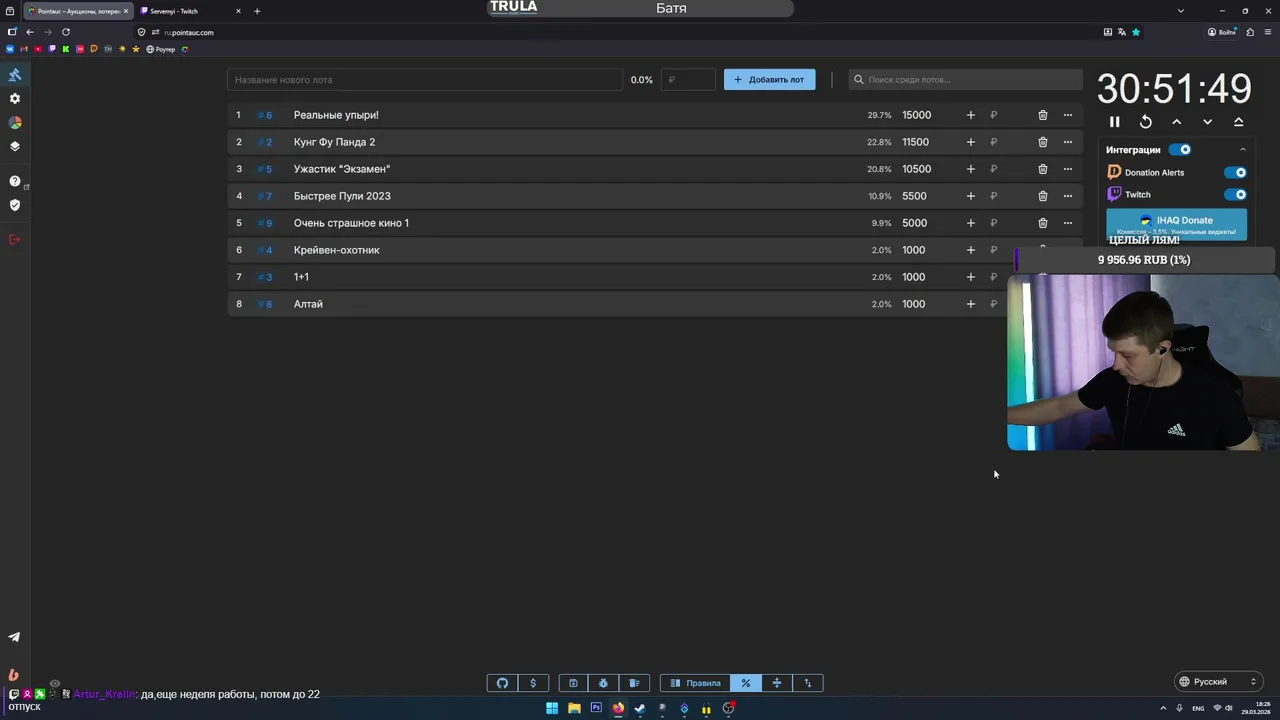Add amount to Крейвен-охотник with plus
Viewport: 1280px width, 720px height.
970,250
